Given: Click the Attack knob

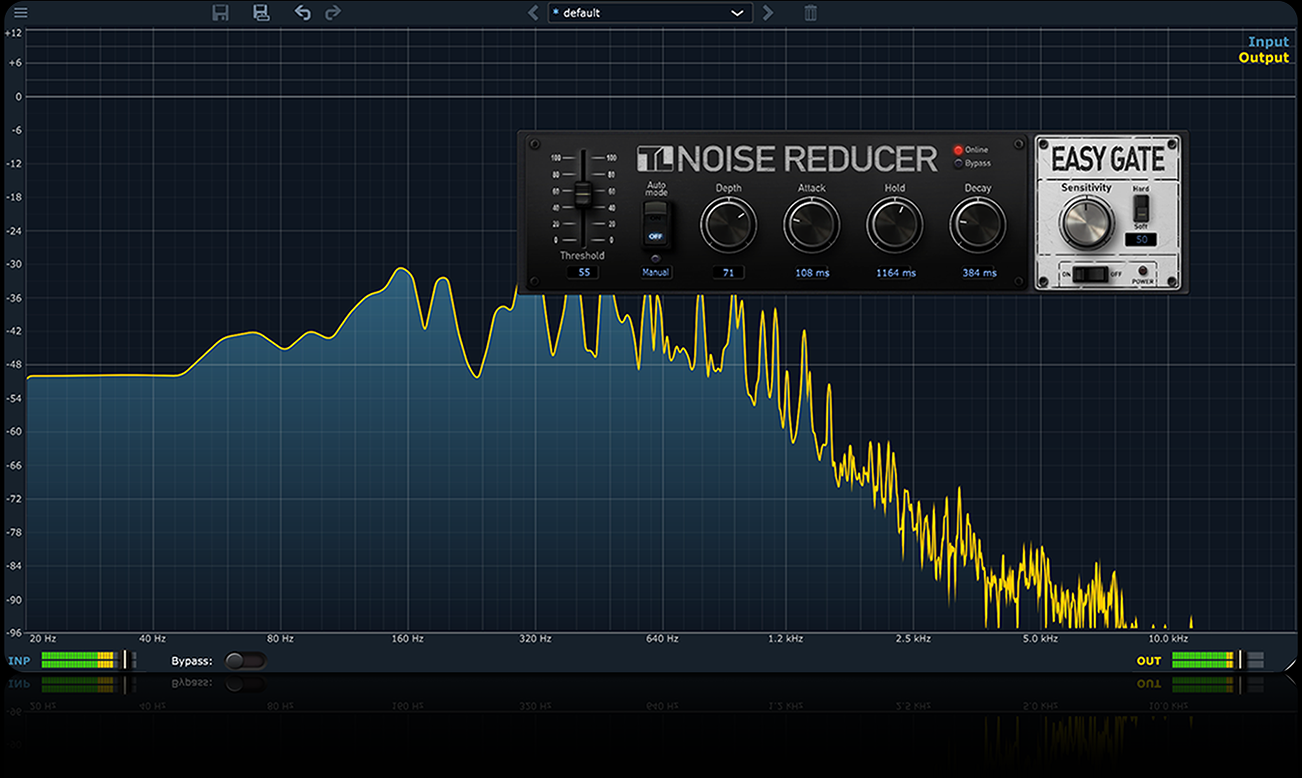Looking at the screenshot, I should 811,224.
